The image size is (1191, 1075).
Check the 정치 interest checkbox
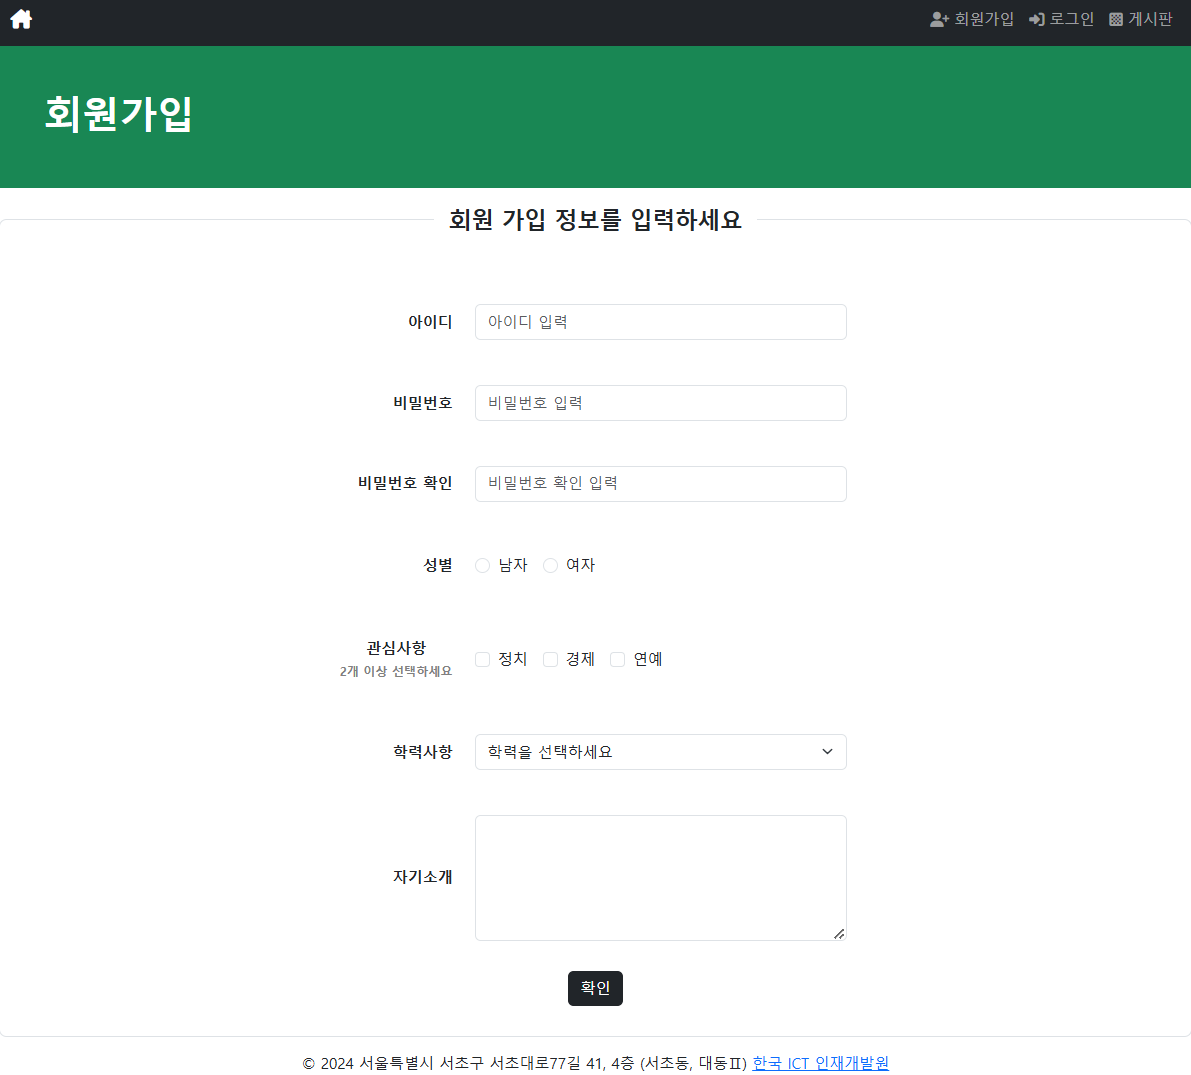(x=482, y=659)
